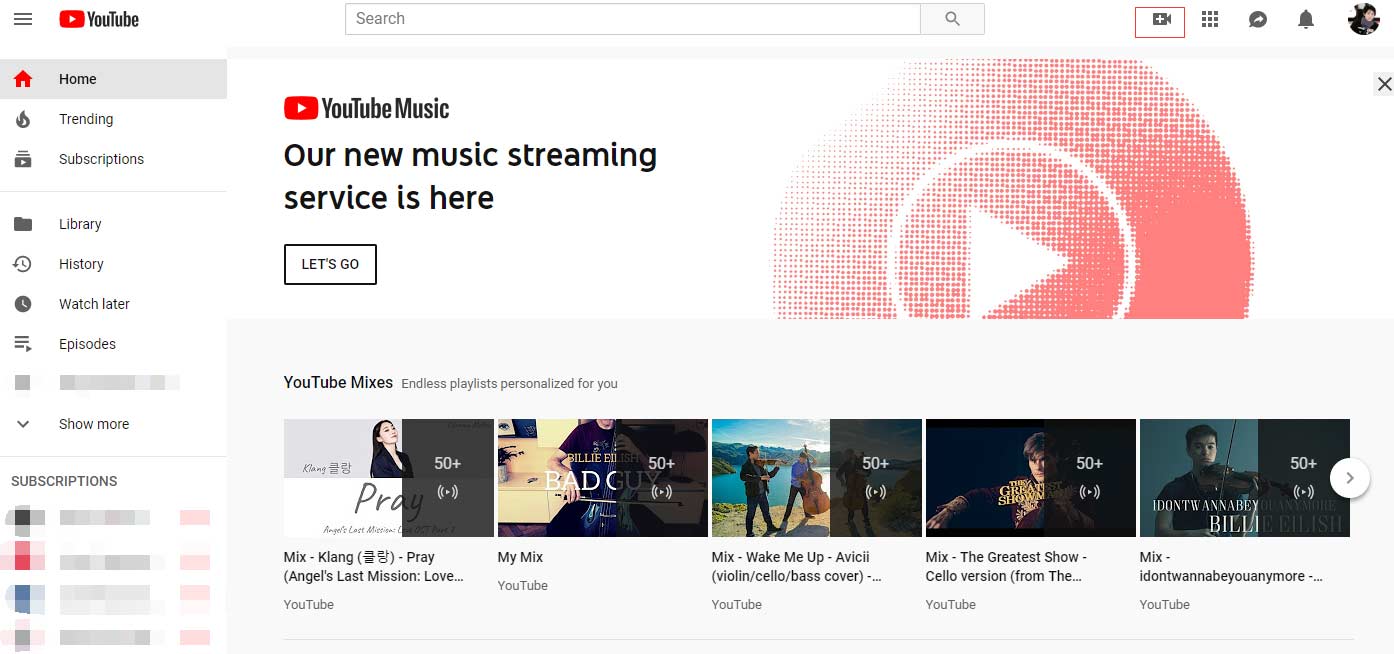Click the search magnifier button
Viewport: 1394px width, 654px height.
(x=952, y=19)
